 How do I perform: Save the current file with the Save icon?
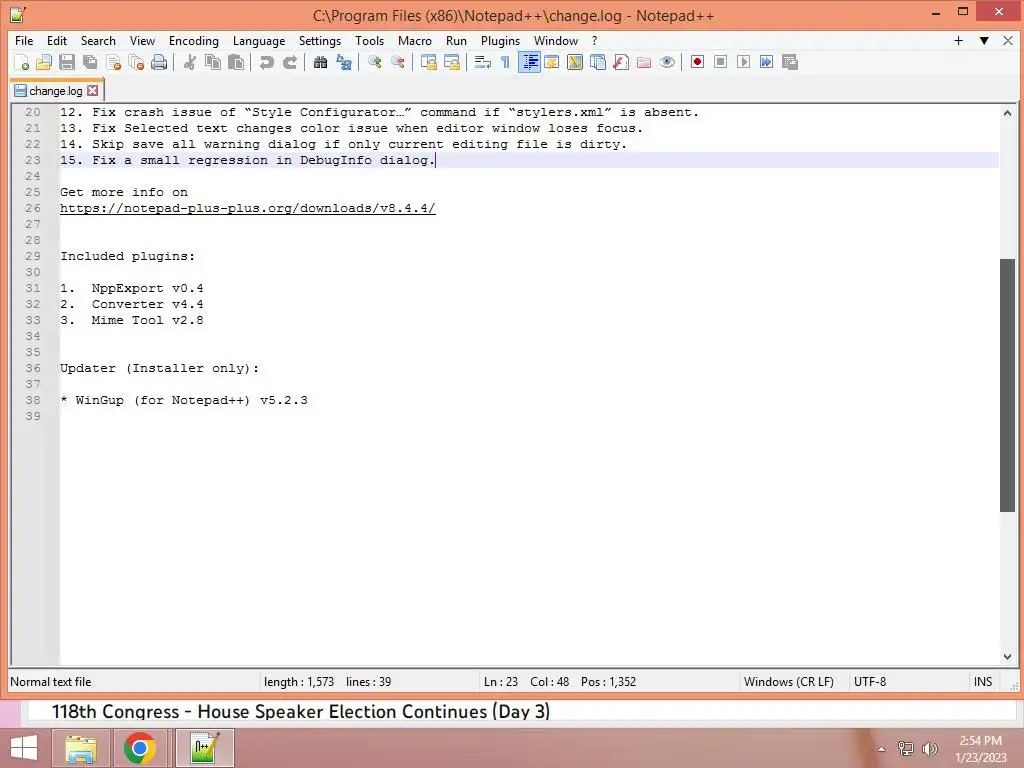[x=67, y=62]
